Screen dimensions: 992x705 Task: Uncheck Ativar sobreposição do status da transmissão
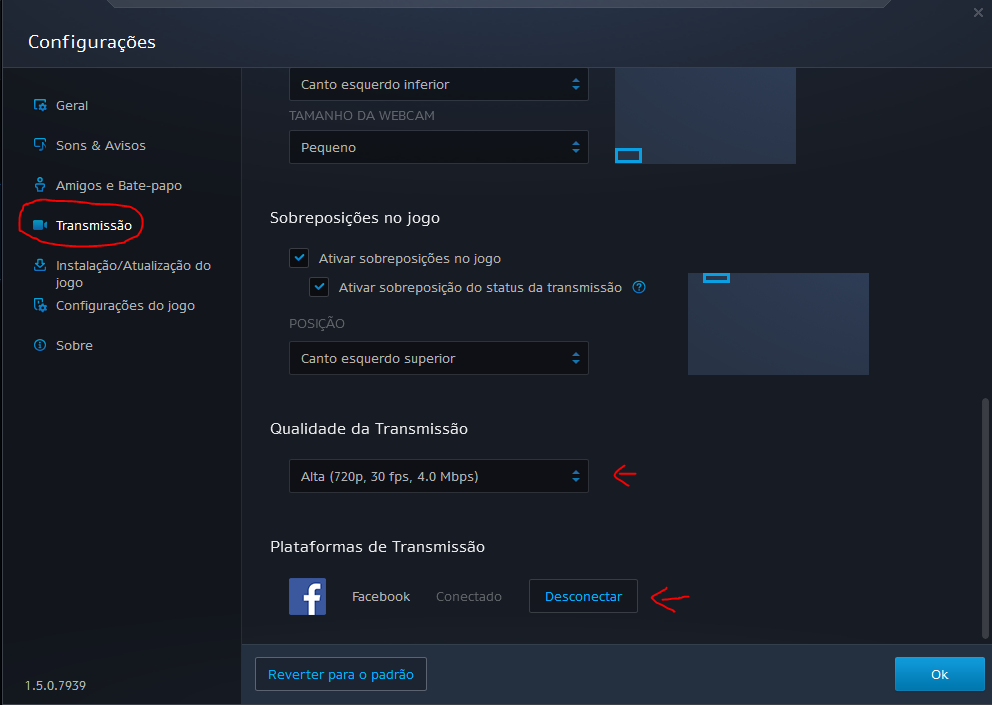pyautogui.click(x=319, y=287)
